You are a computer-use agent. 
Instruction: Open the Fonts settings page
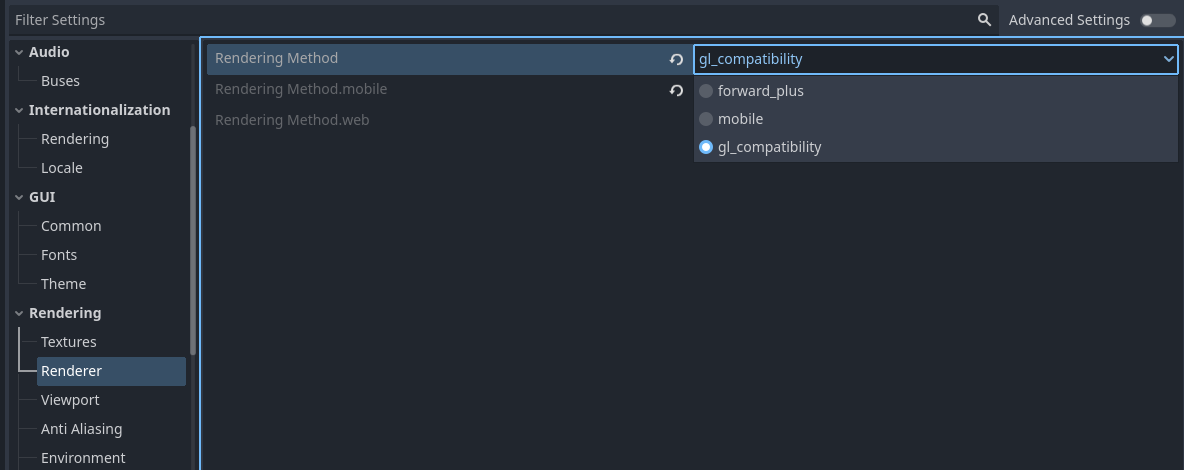point(59,255)
